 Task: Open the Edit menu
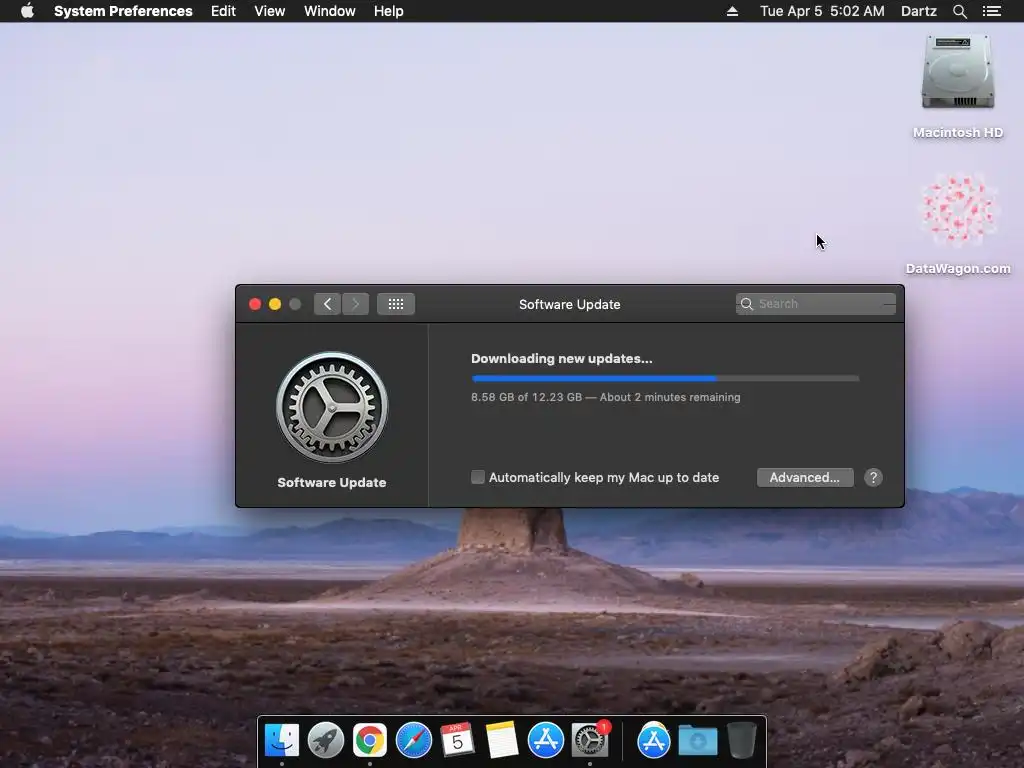coord(223,11)
